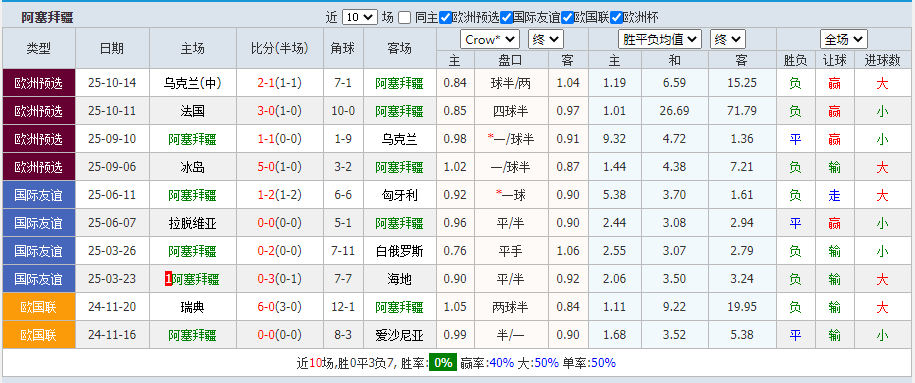
Task: Open the Crow* company dropdown
Action: pos(490,40)
